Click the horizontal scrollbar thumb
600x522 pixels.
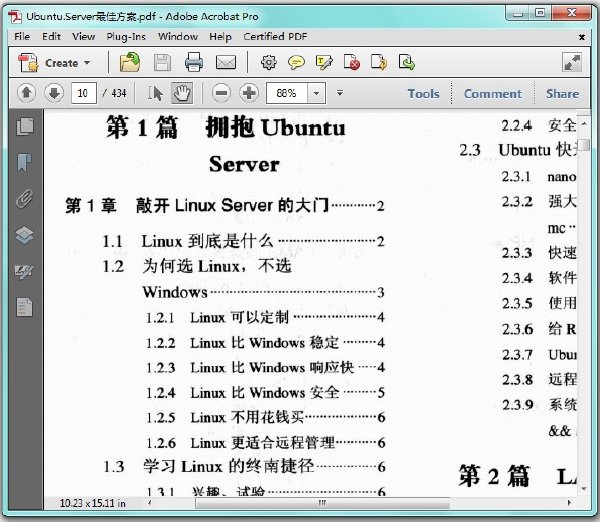322,503
